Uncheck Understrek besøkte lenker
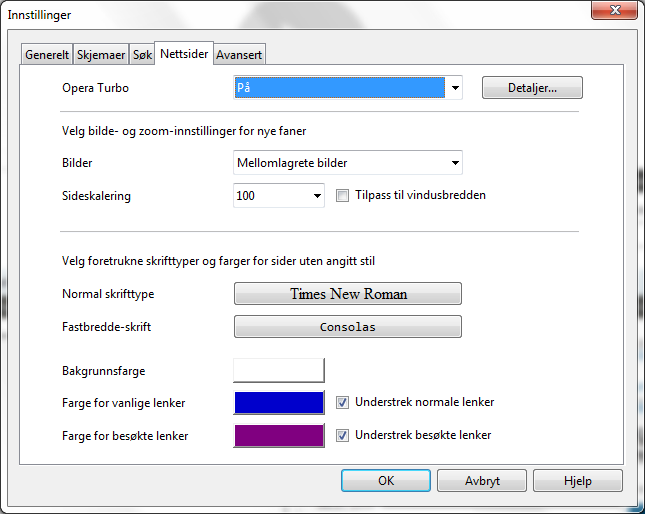This screenshot has height=514, width=645. tap(343, 436)
